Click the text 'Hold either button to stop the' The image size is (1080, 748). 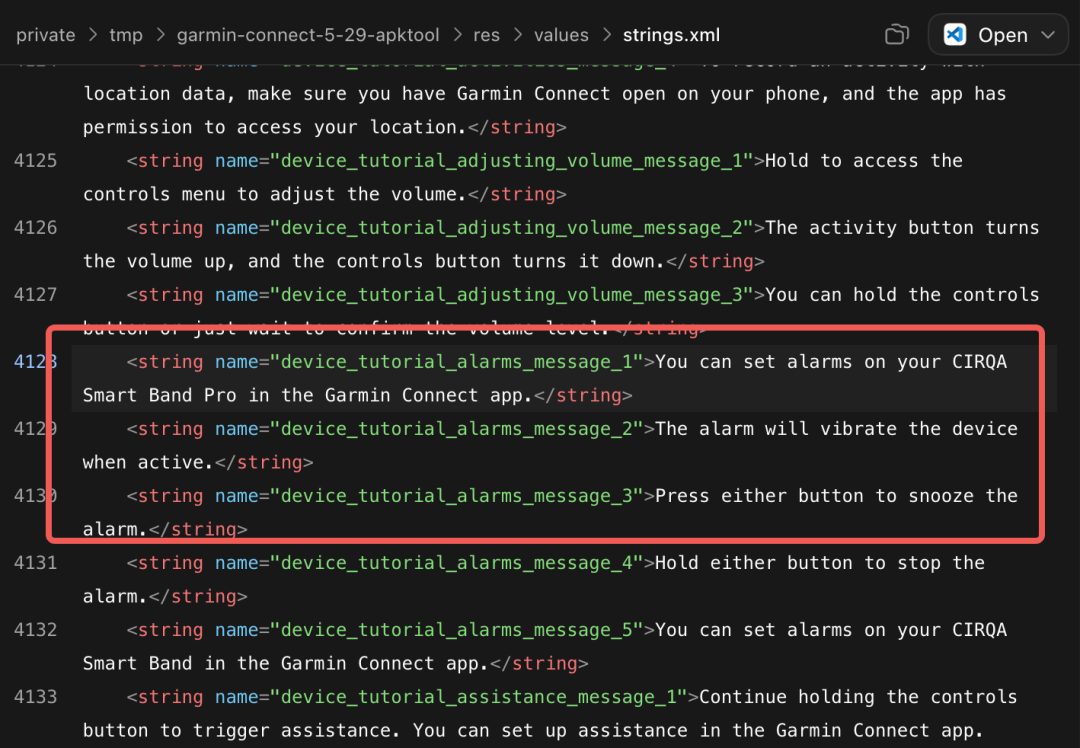pyautogui.click(x=820, y=563)
